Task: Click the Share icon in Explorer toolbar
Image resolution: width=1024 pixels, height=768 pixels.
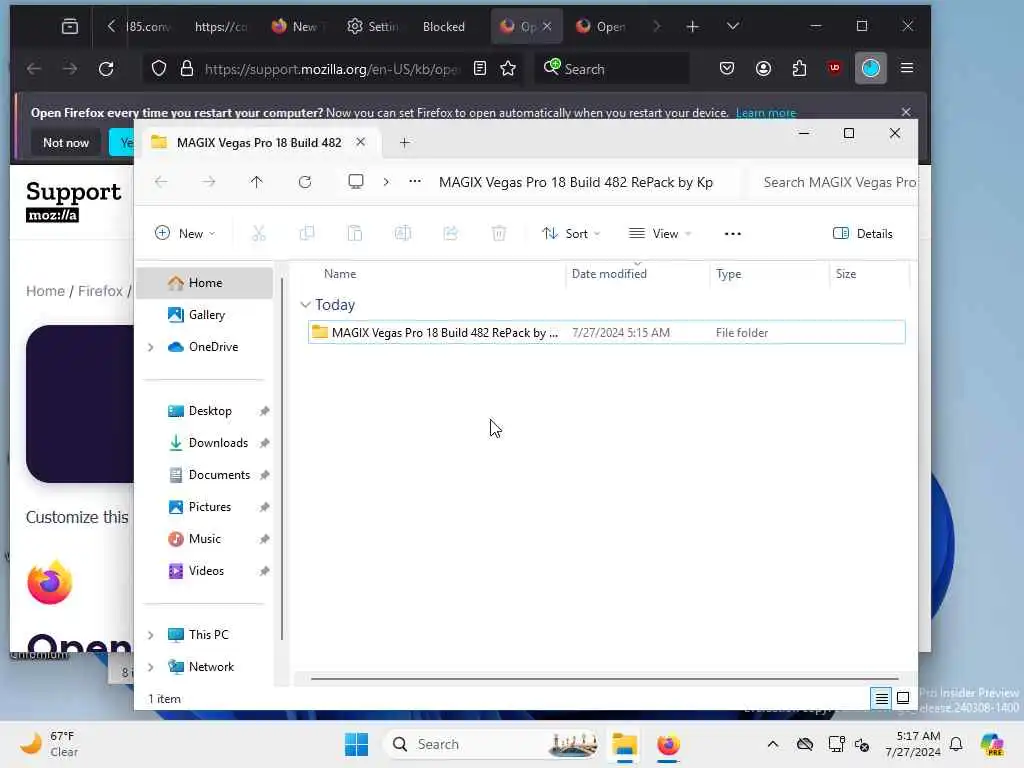Action: click(451, 233)
